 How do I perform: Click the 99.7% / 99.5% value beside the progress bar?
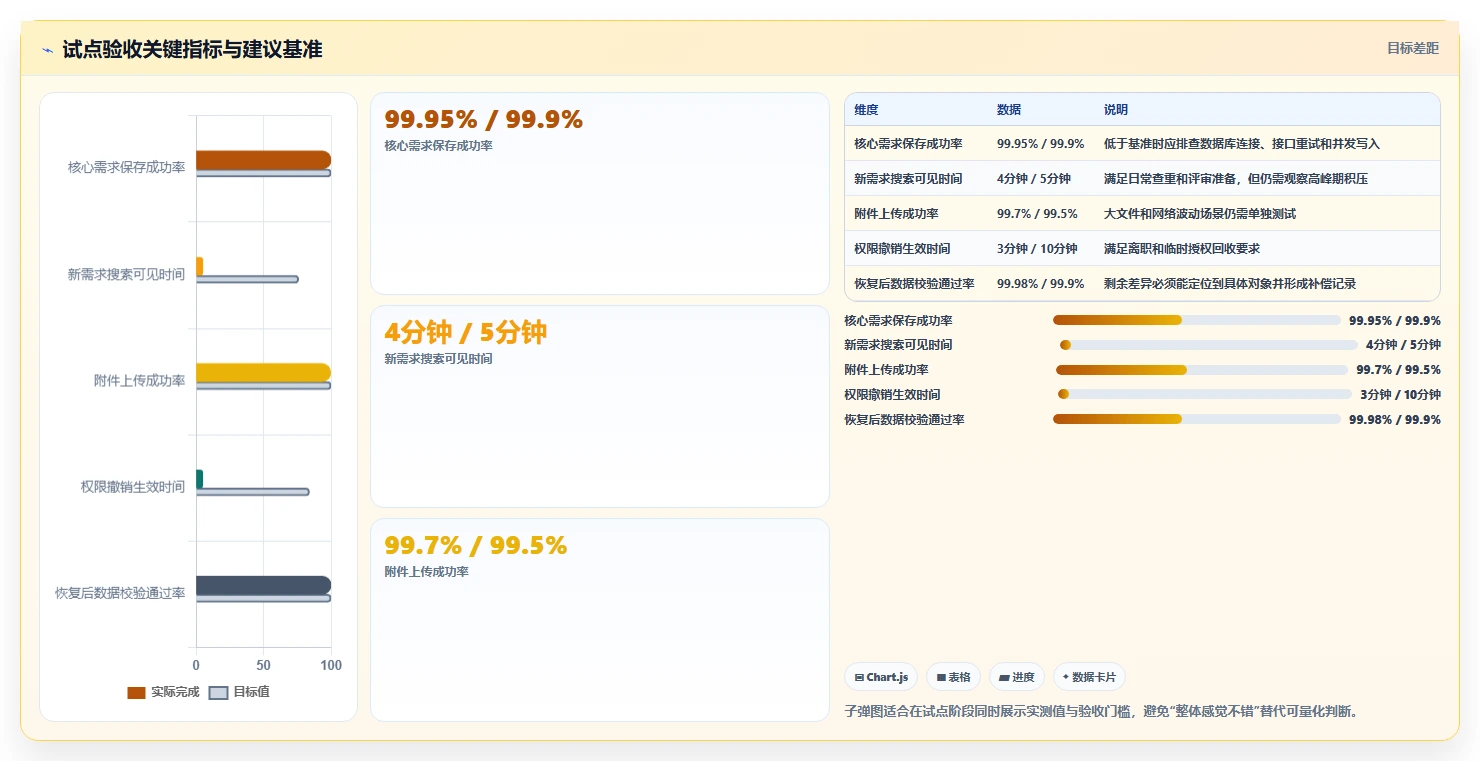[x=1398, y=370]
